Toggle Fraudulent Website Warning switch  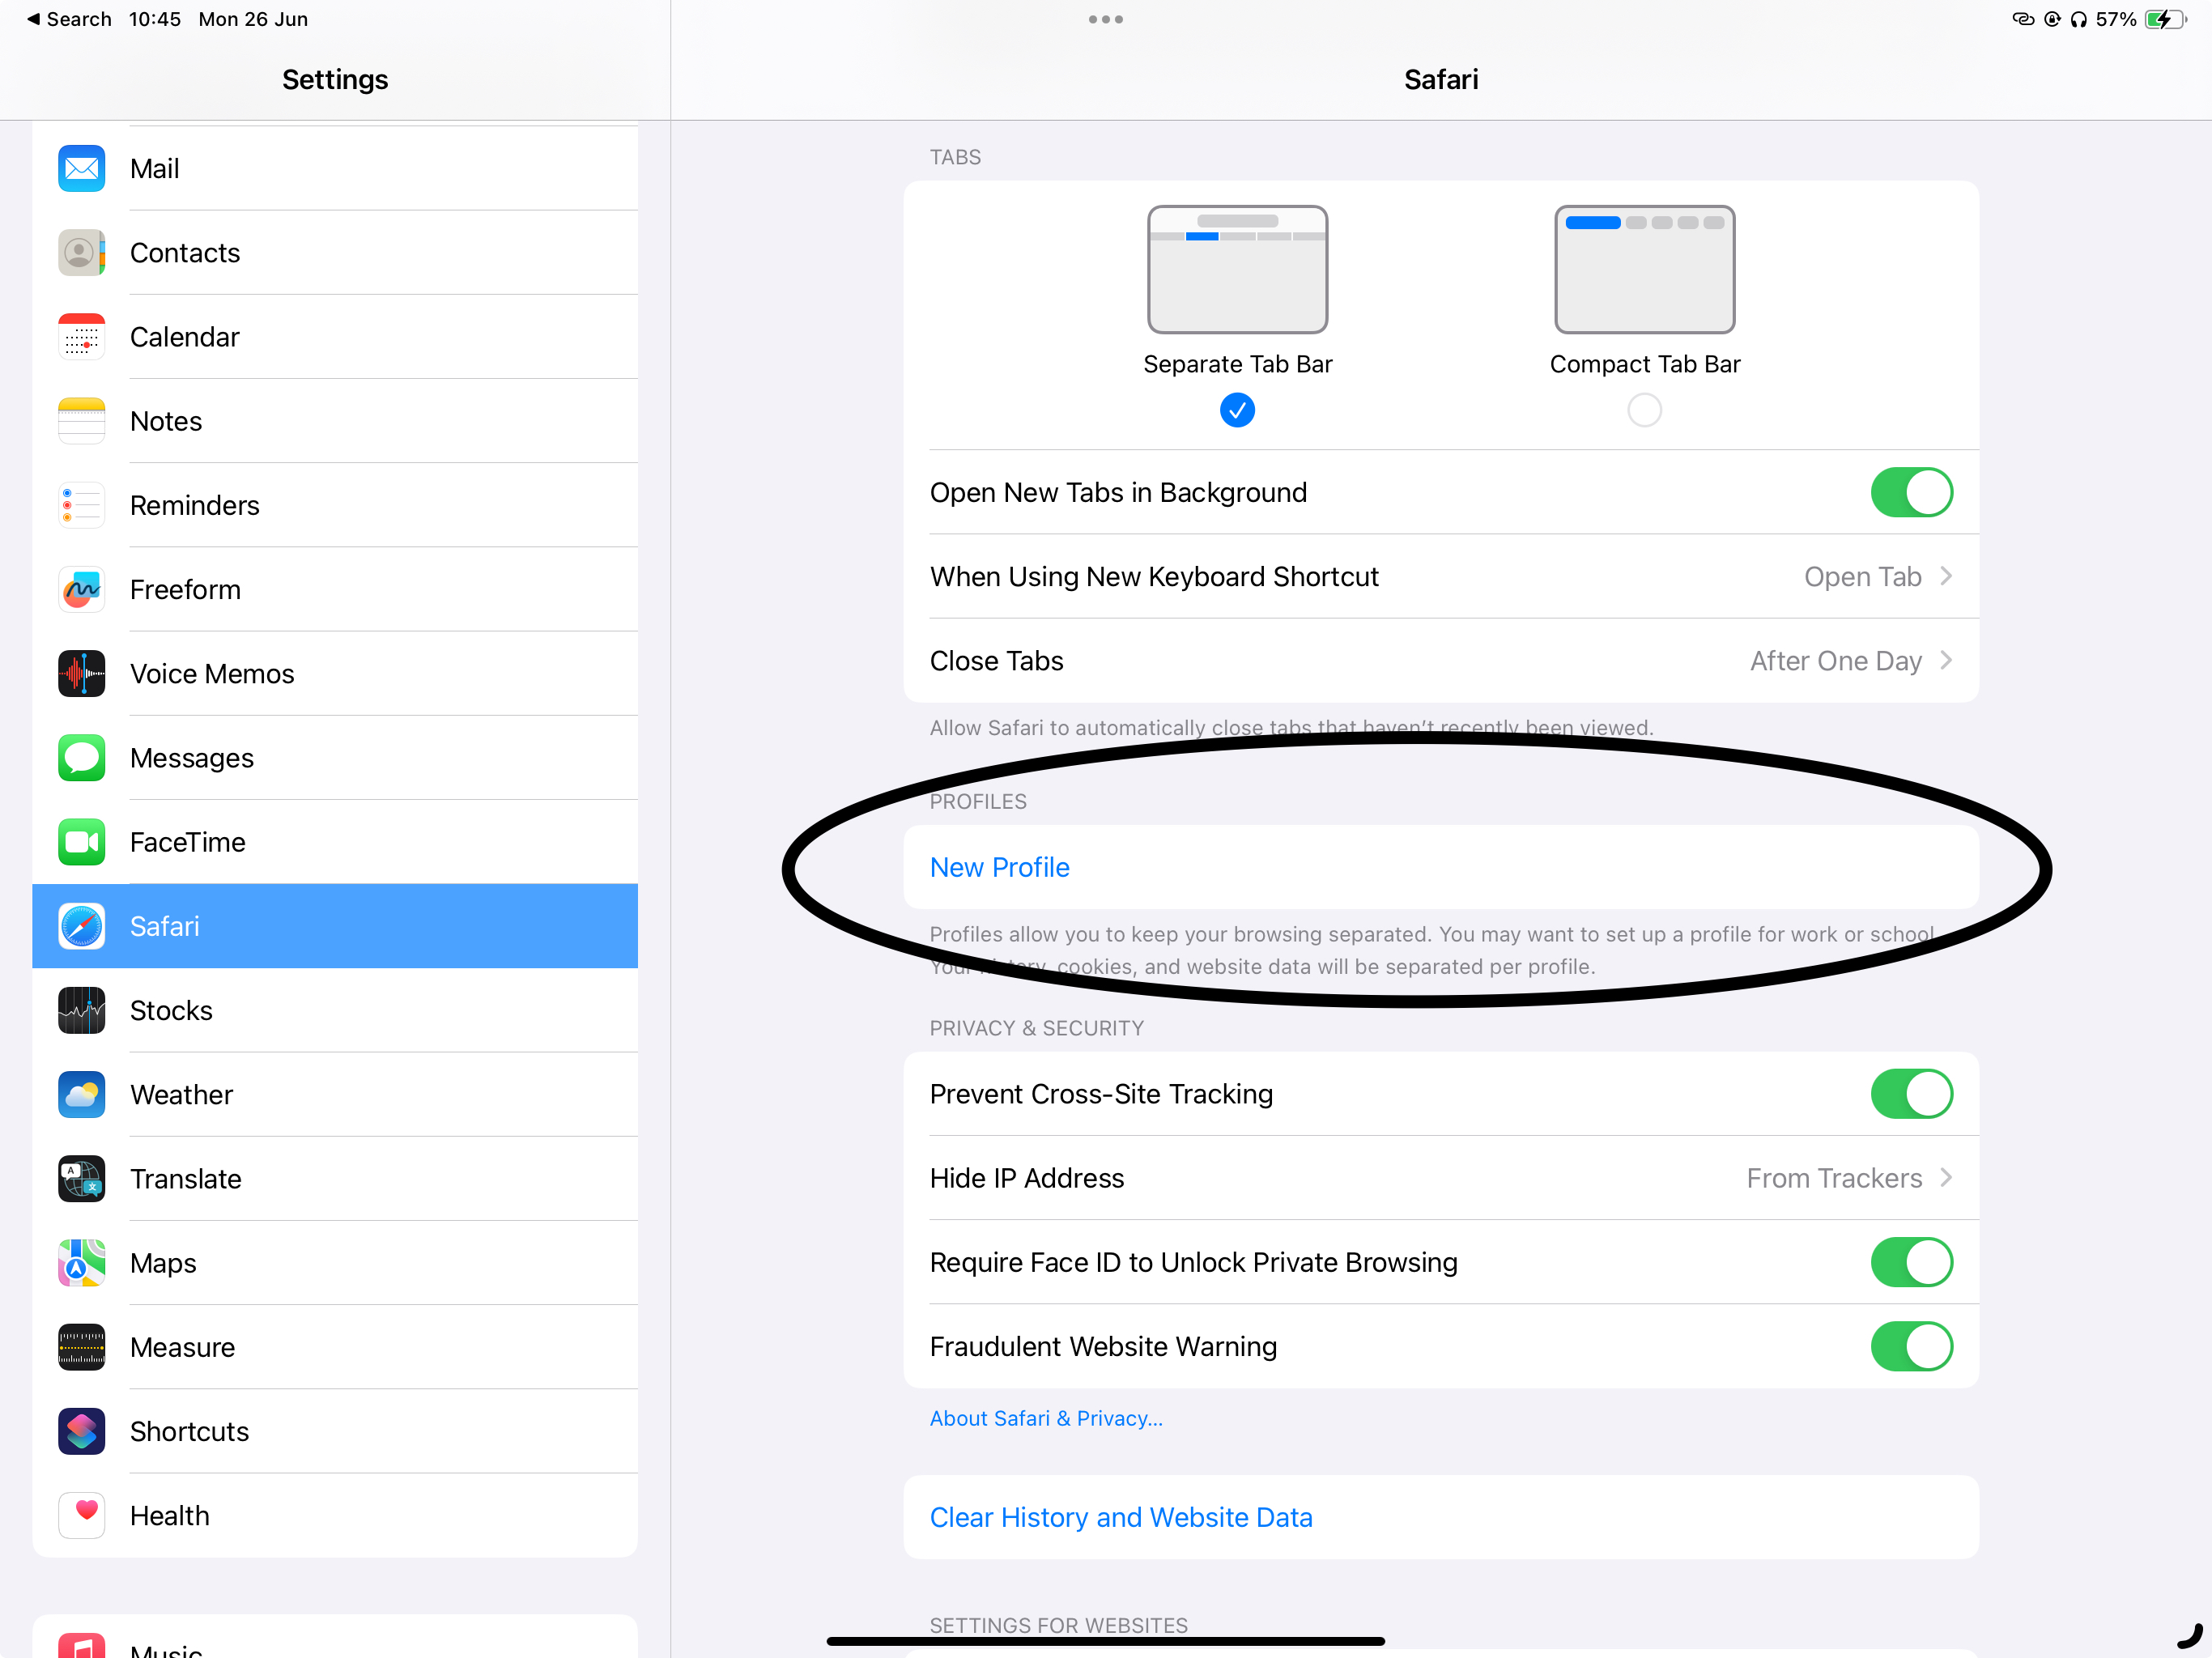click(1911, 1346)
